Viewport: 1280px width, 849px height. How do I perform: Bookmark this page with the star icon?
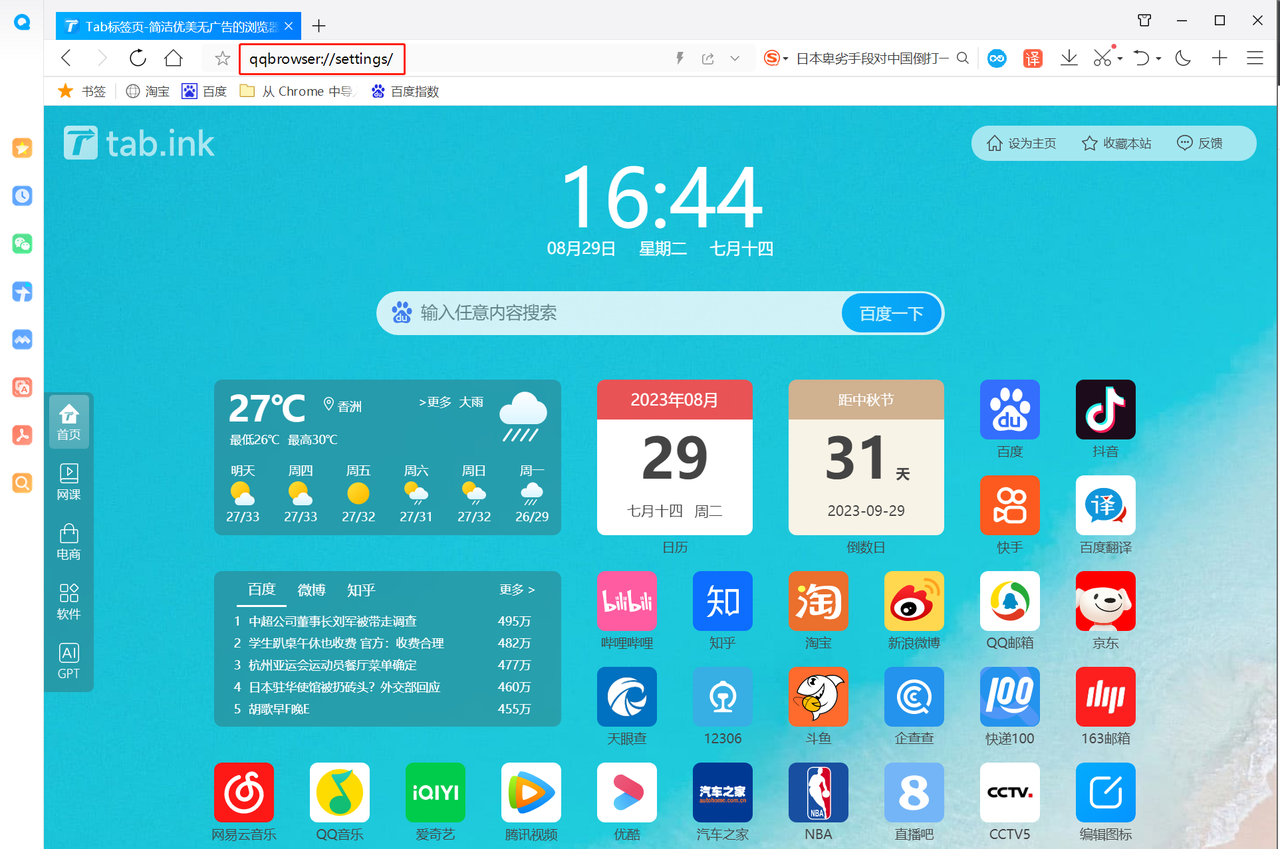pyautogui.click(x=222, y=58)
